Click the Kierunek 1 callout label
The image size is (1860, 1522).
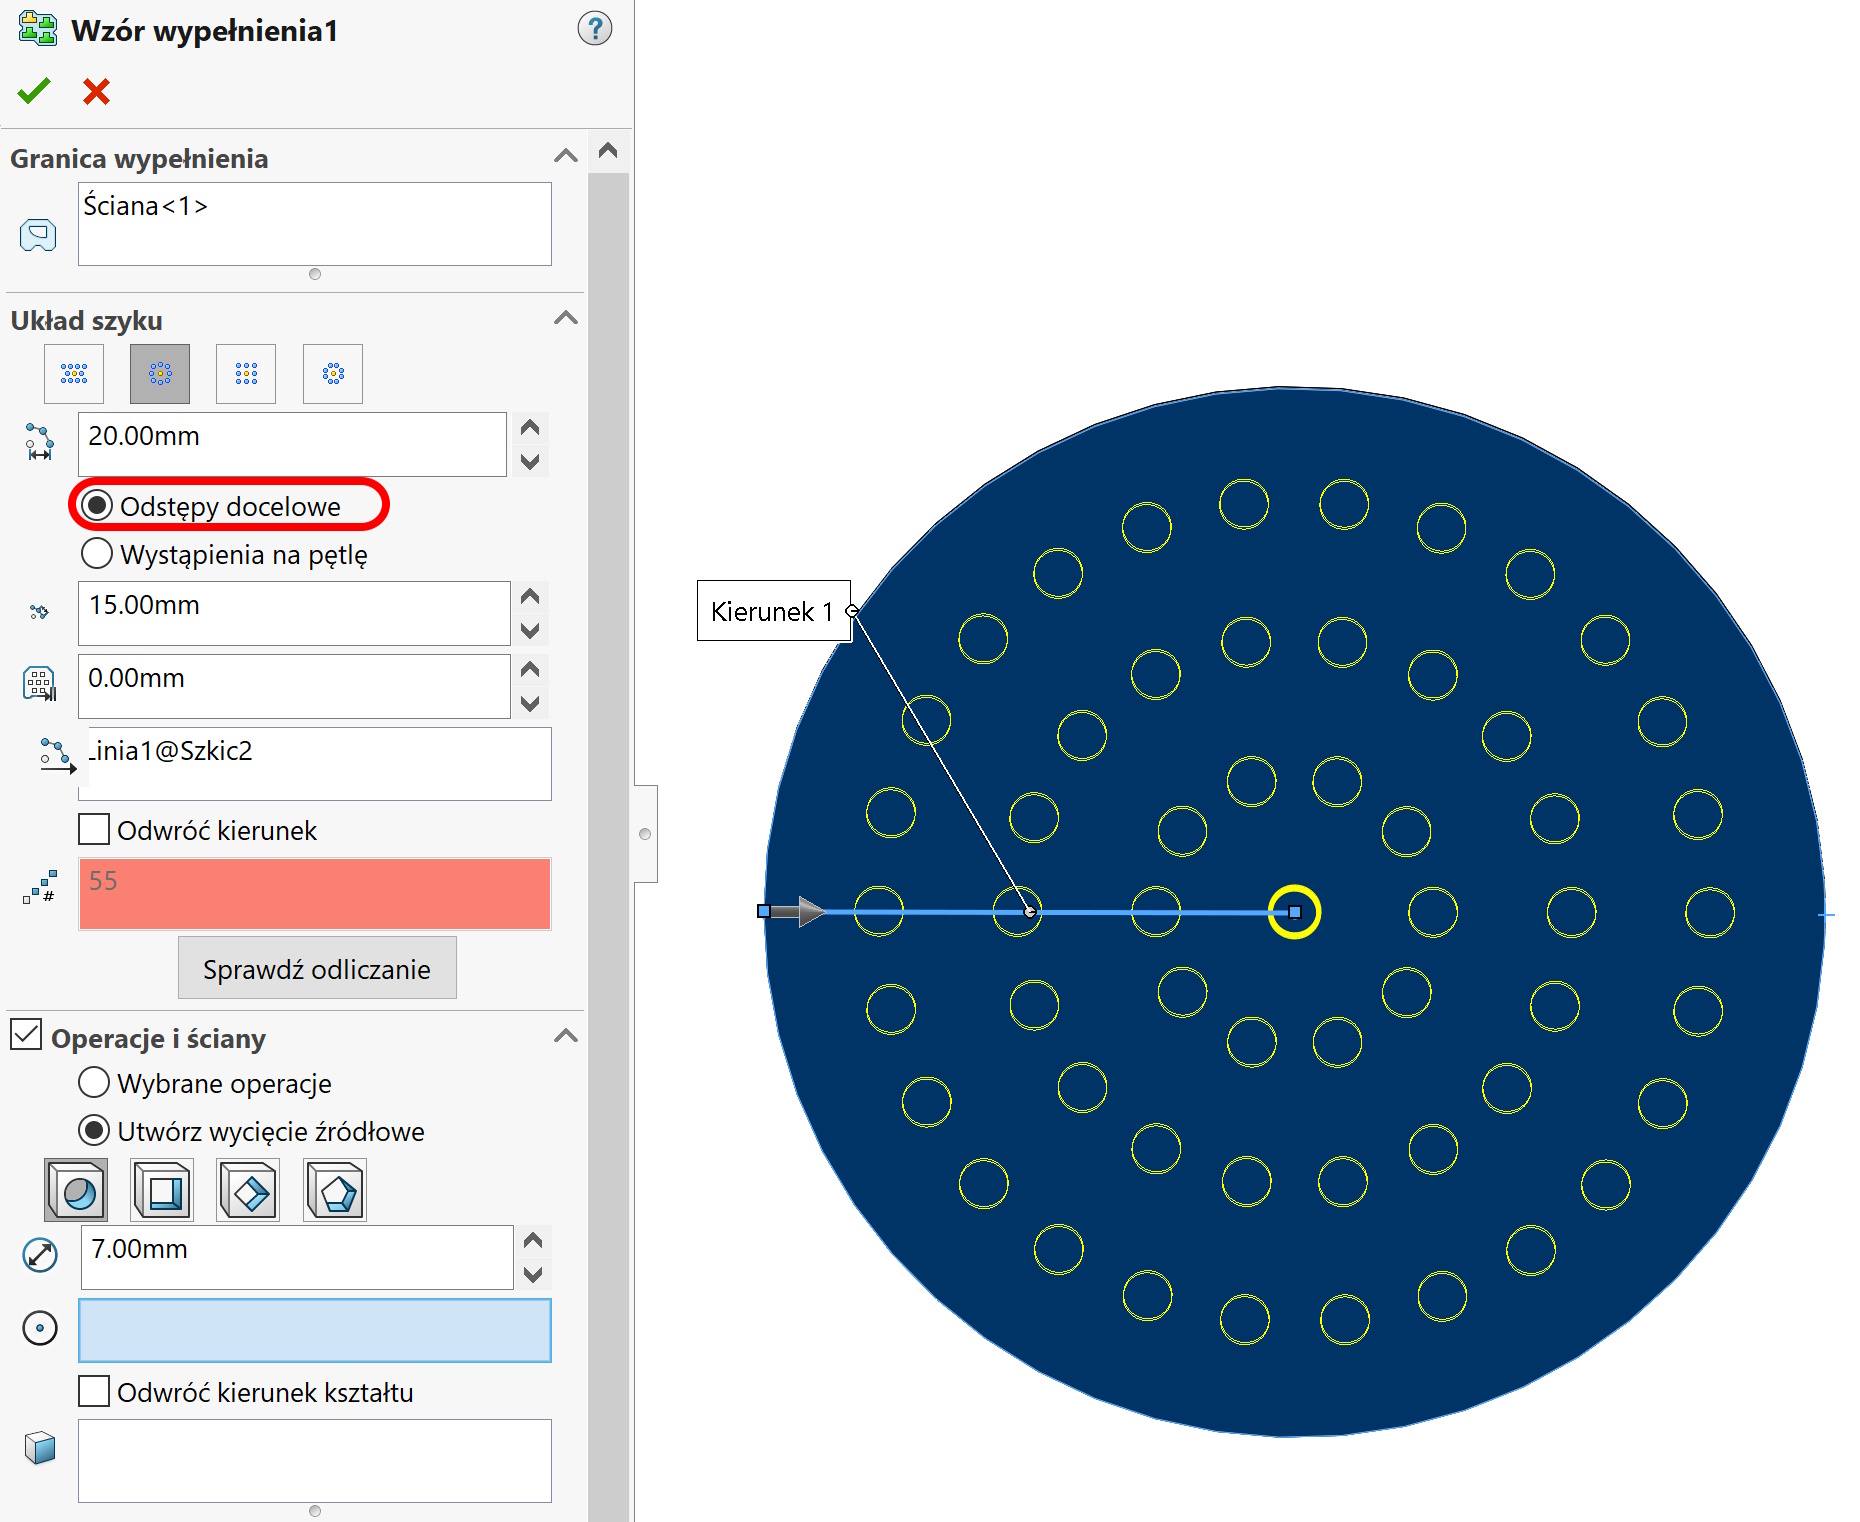coord(773,610)
